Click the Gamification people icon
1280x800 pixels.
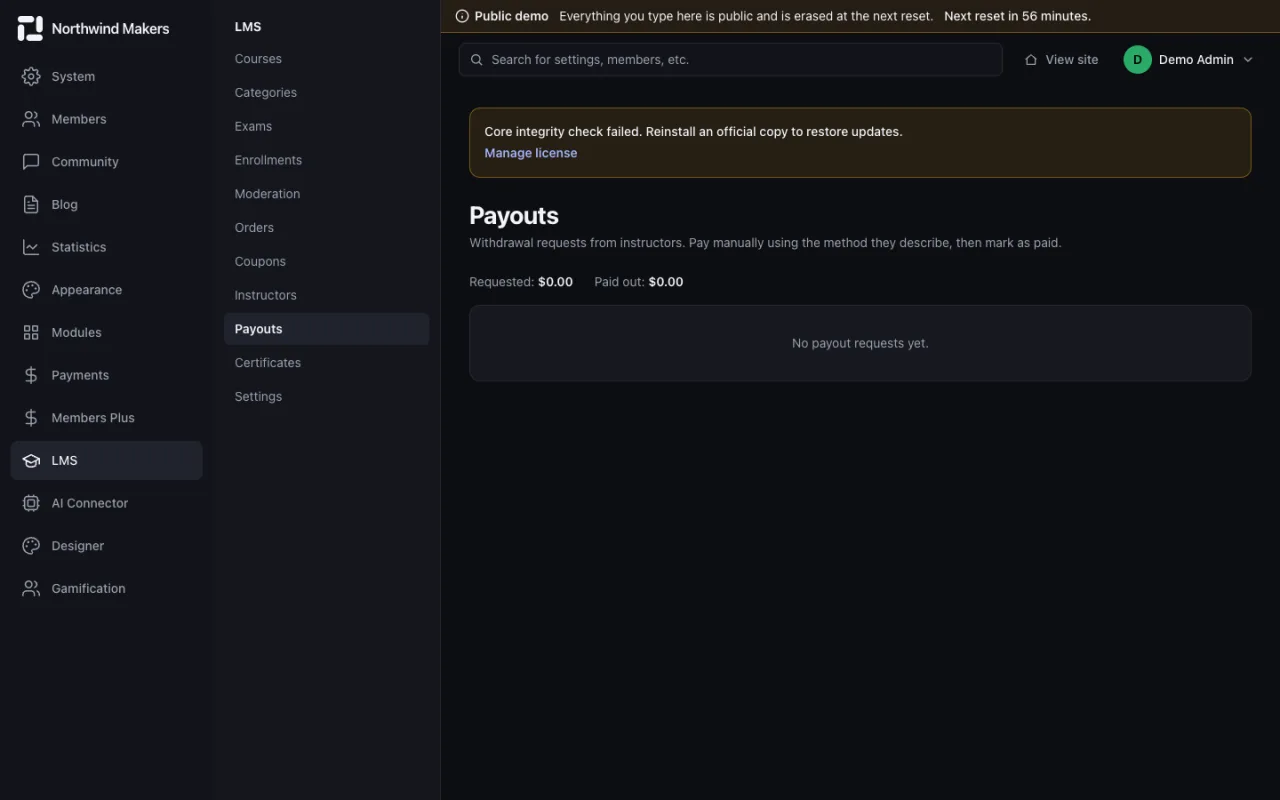31,588
